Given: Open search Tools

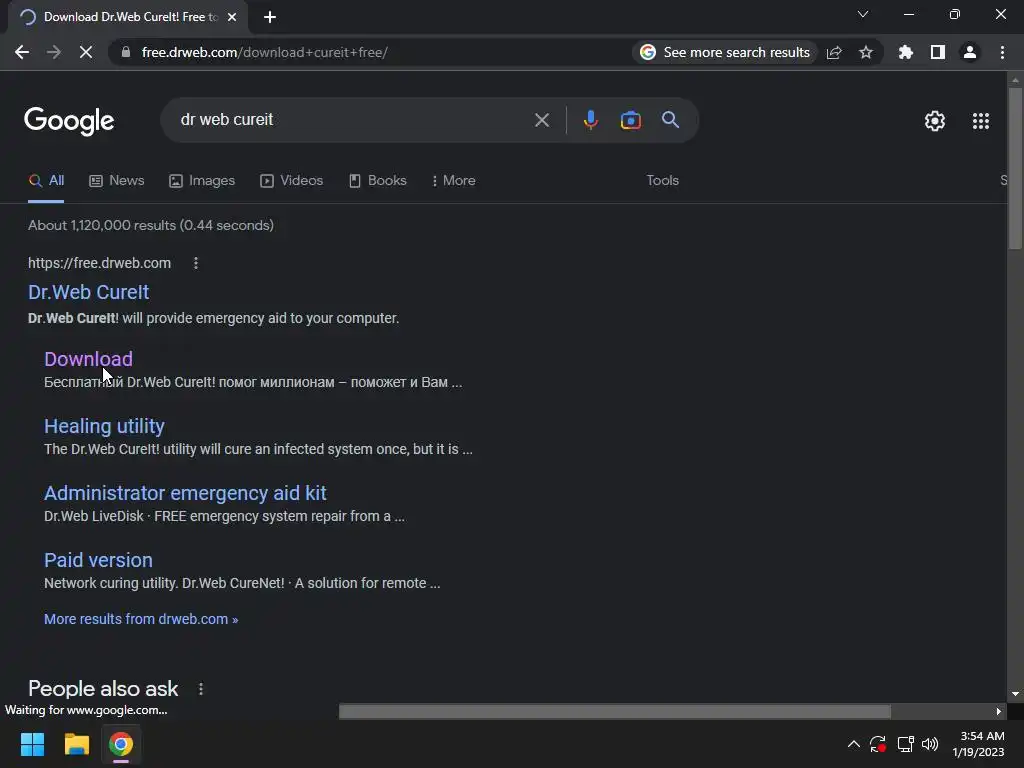Looking at the screenshot, I should tap(662, 181).
